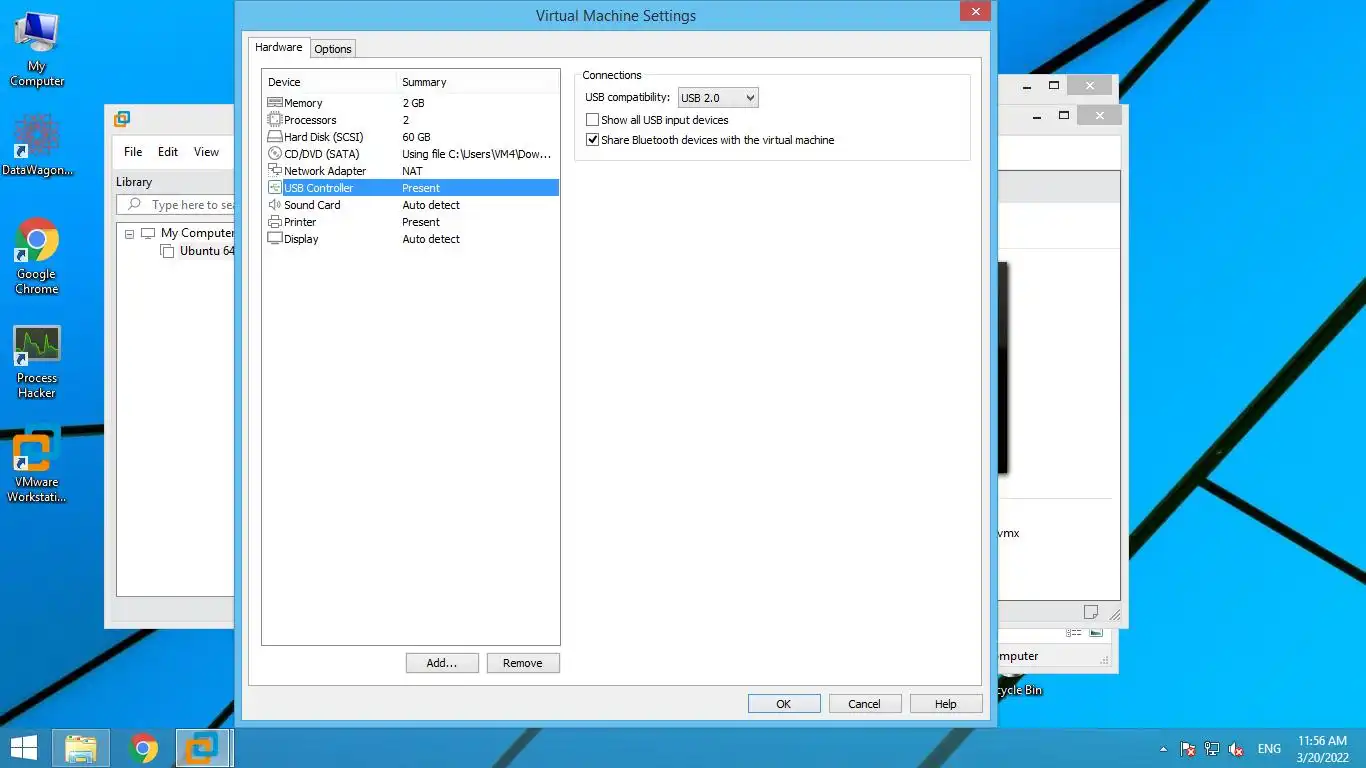Open Google Chrome desktop shortcut
Viewport: 1366px width, 768px height.
coord(37,257)
